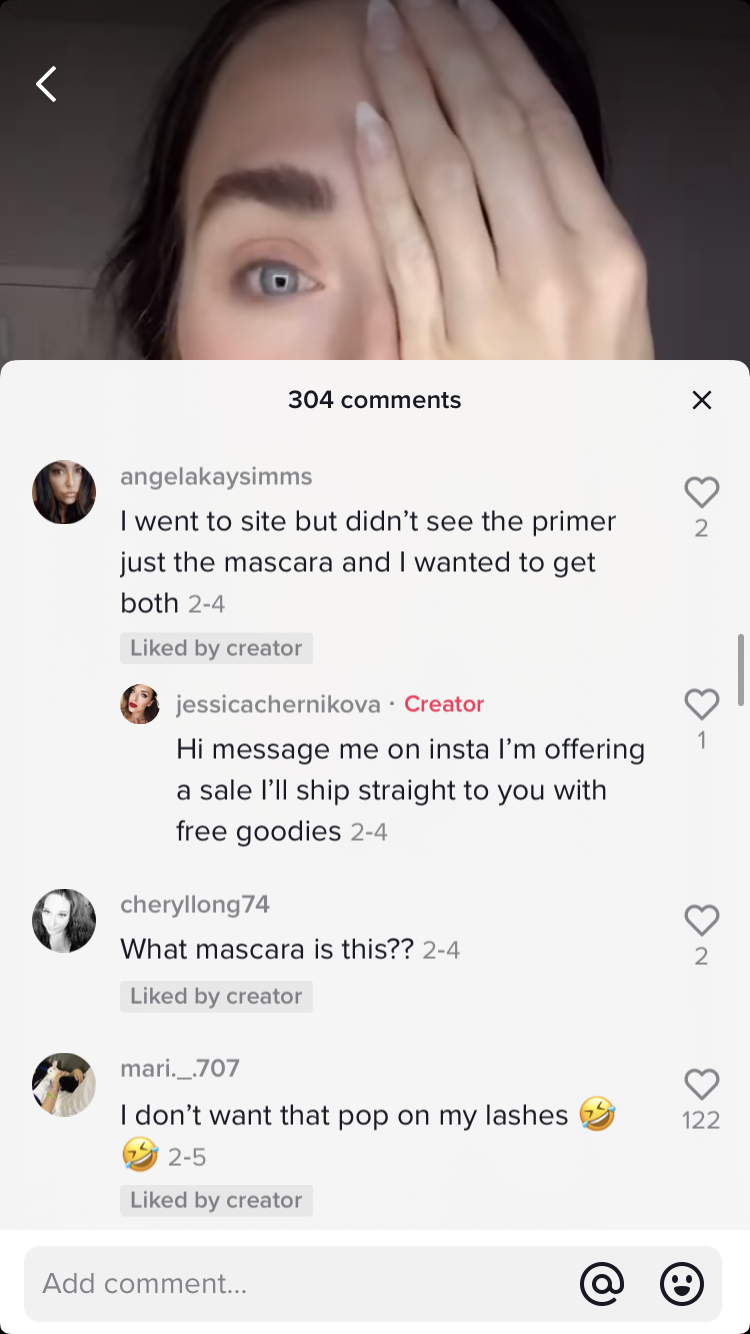This screenshot has width=750, height=1334.
Task: Like angelakaysimms's comment with the heart
Action: tap(702, 491)
